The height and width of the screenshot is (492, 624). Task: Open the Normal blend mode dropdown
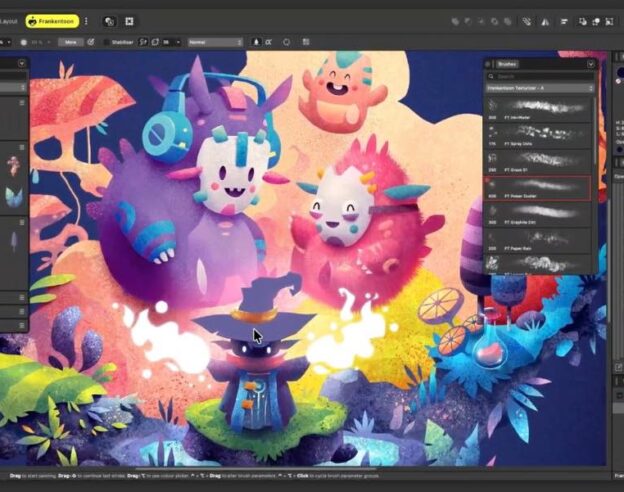[x=215, y=42]
